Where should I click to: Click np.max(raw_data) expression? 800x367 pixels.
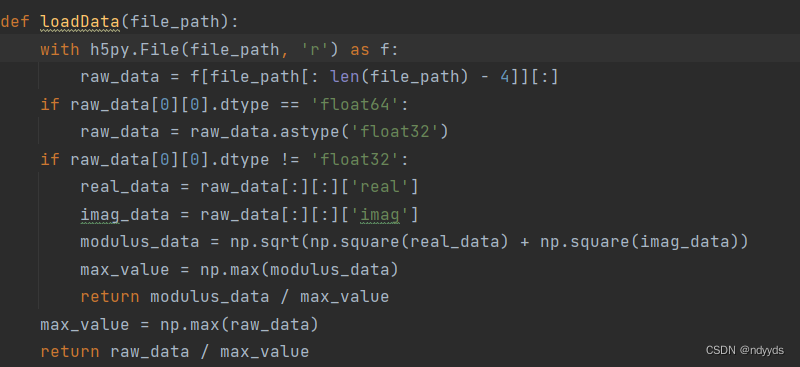pos(239,325)
